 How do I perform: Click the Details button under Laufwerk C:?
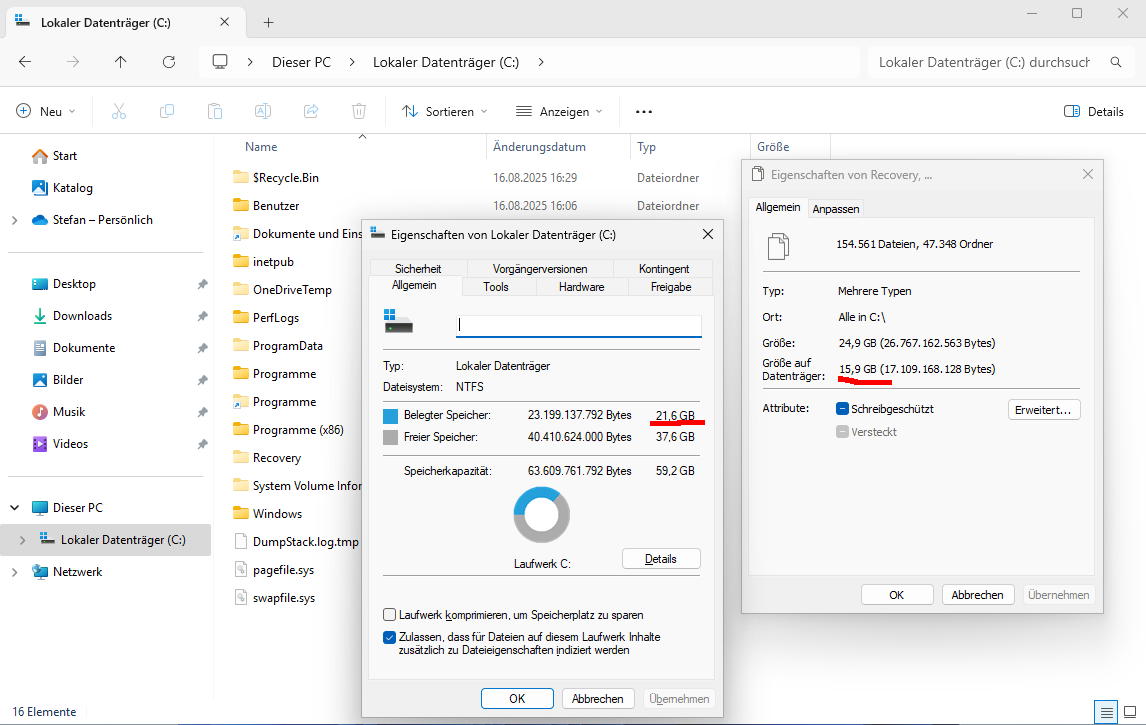tap(660, 559)
